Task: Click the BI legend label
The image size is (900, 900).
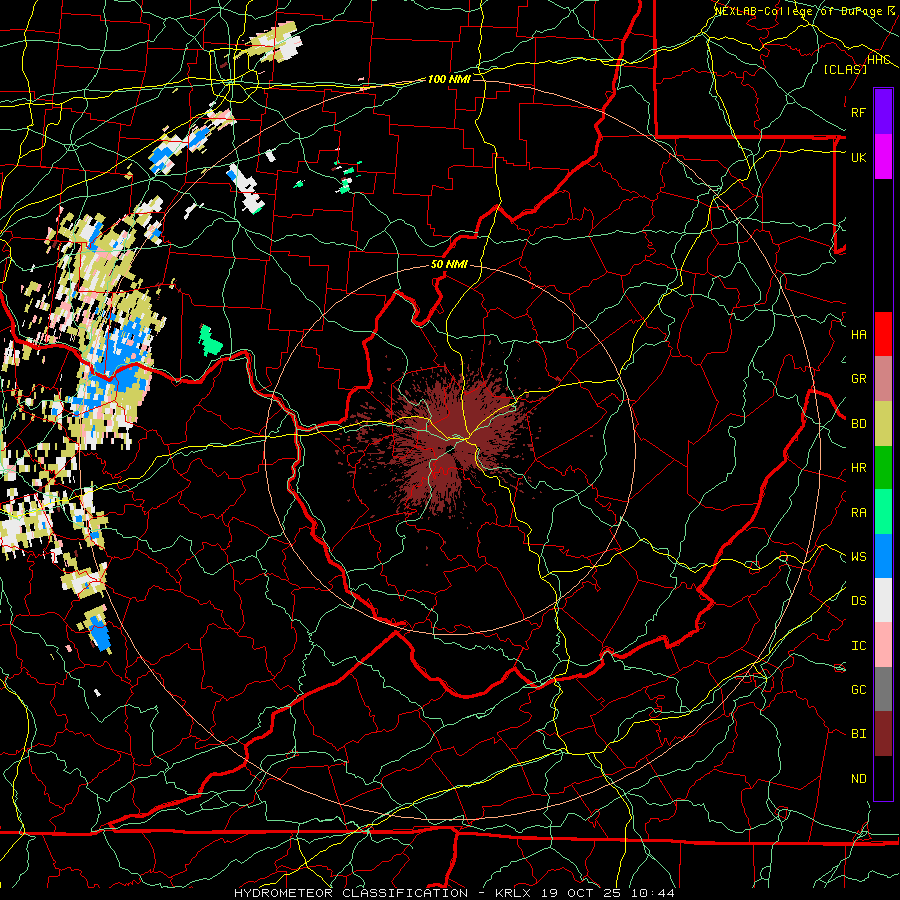Action: click(x=858, y=734)
